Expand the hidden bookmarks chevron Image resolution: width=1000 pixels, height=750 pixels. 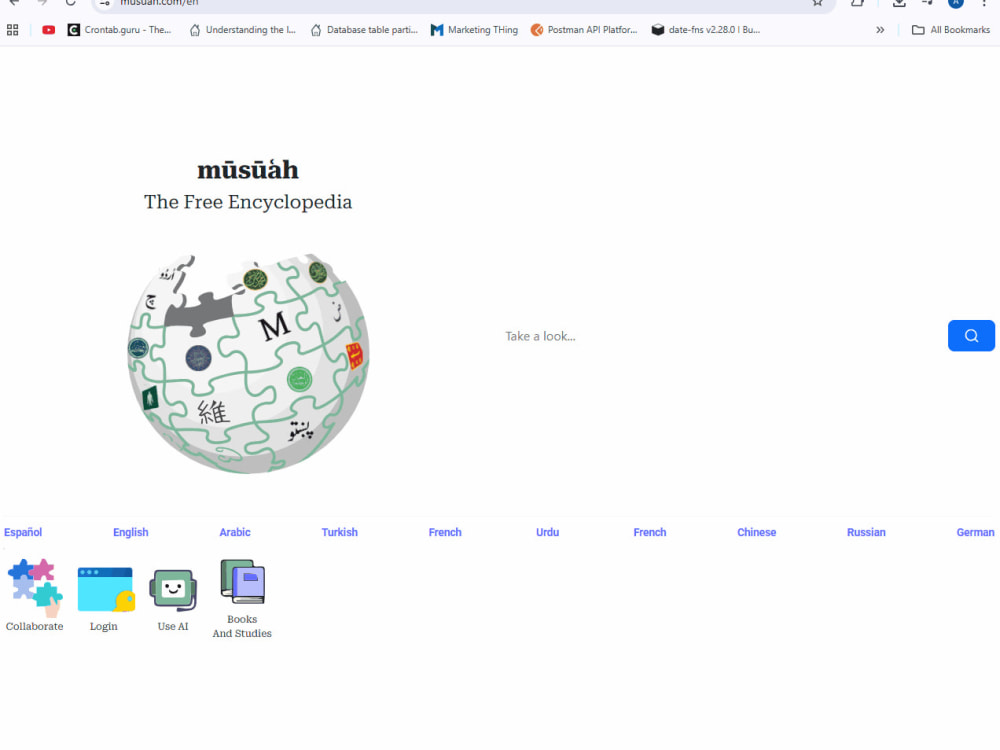pyautogui.click(x=880, y=30)
